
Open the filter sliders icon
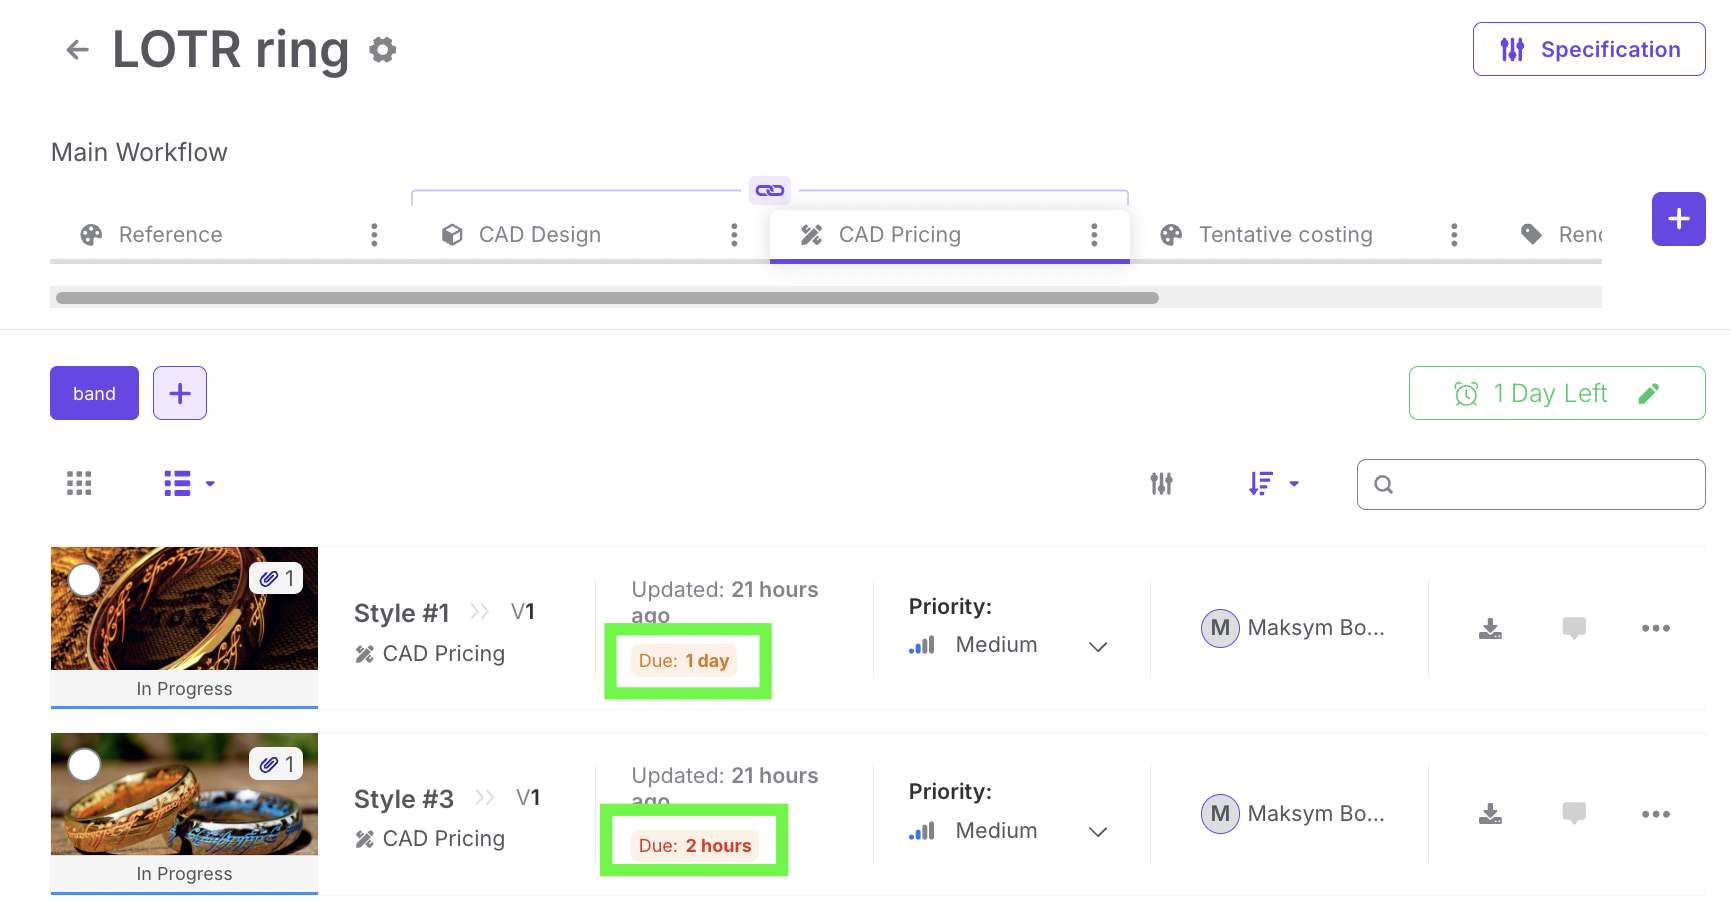(x=1161, y=484)
